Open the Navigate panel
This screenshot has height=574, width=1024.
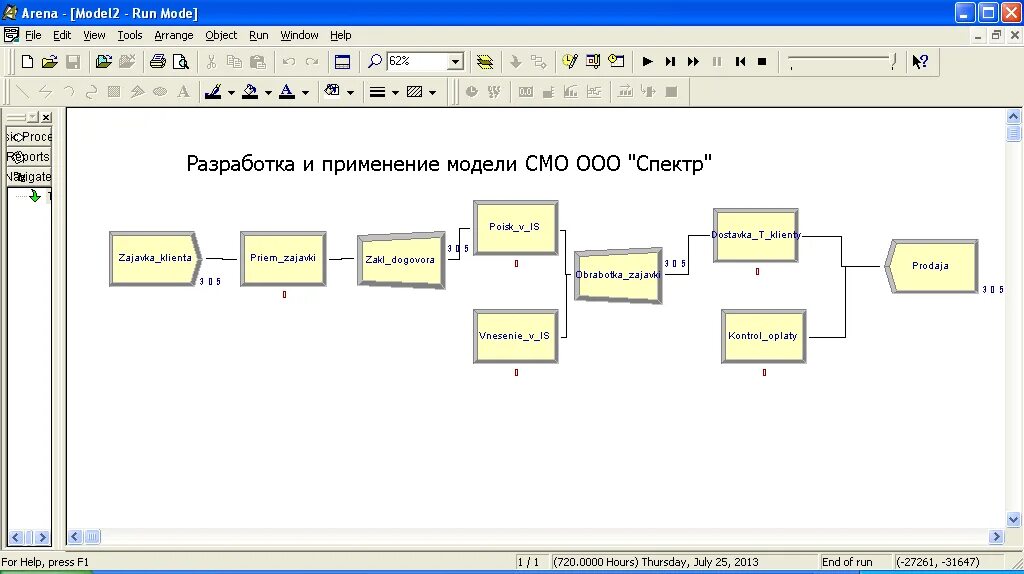pos(29,176)
